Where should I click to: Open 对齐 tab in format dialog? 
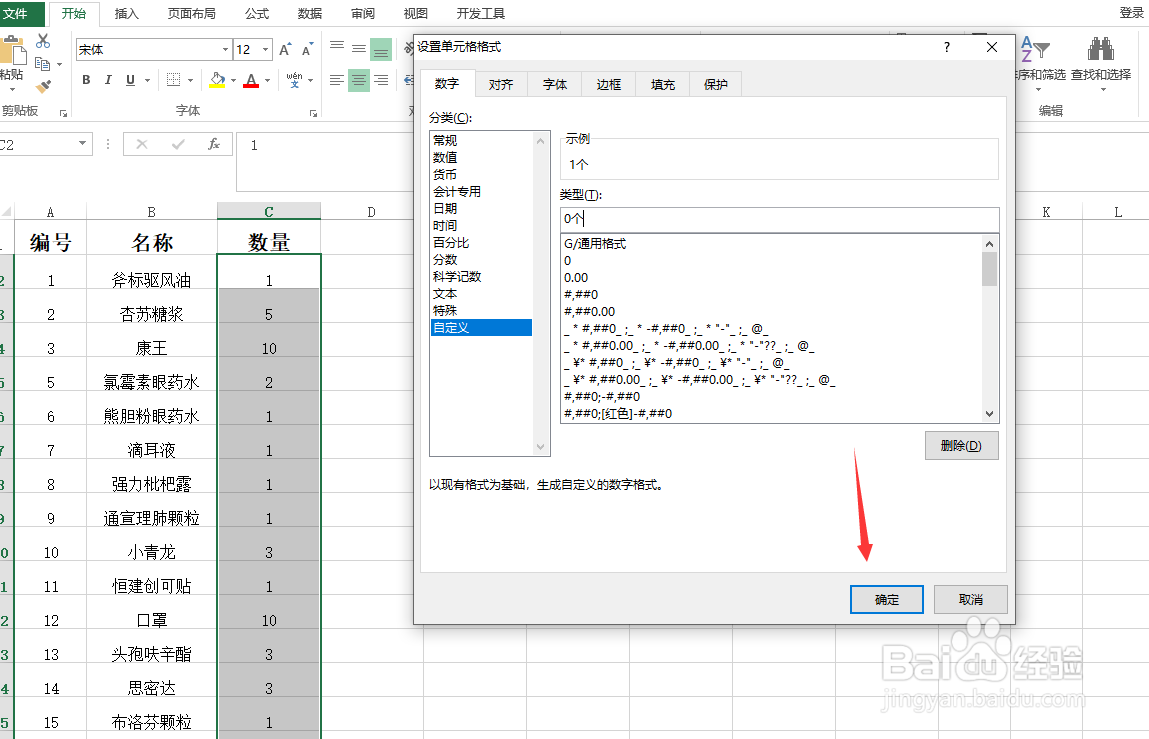tap(500, 84)
